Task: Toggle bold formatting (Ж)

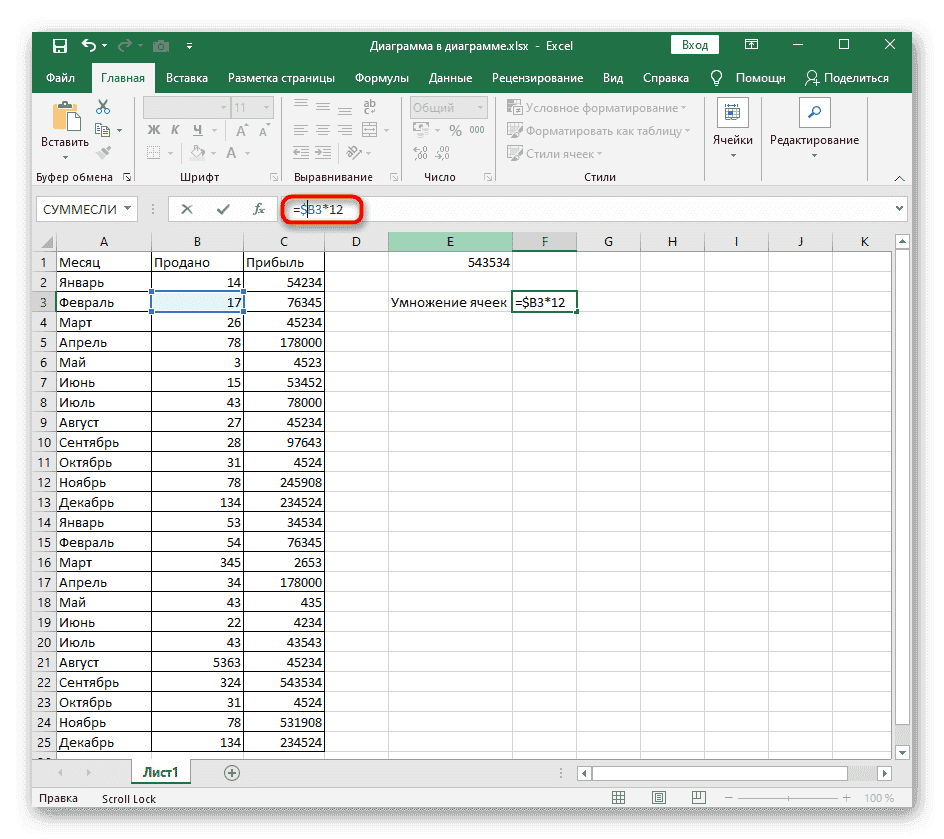Action: [154, 129]
